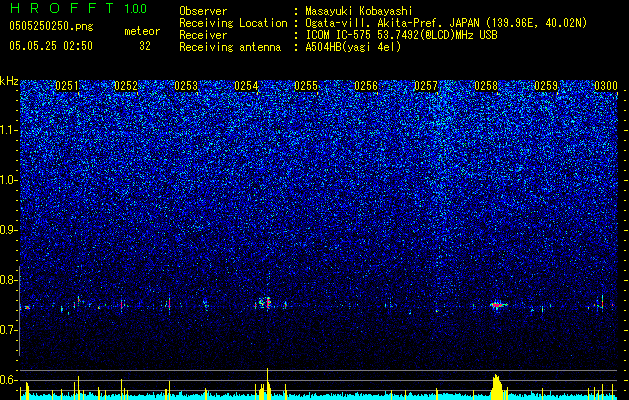
Task: Click the meteor label
Action: pos(142,31)
